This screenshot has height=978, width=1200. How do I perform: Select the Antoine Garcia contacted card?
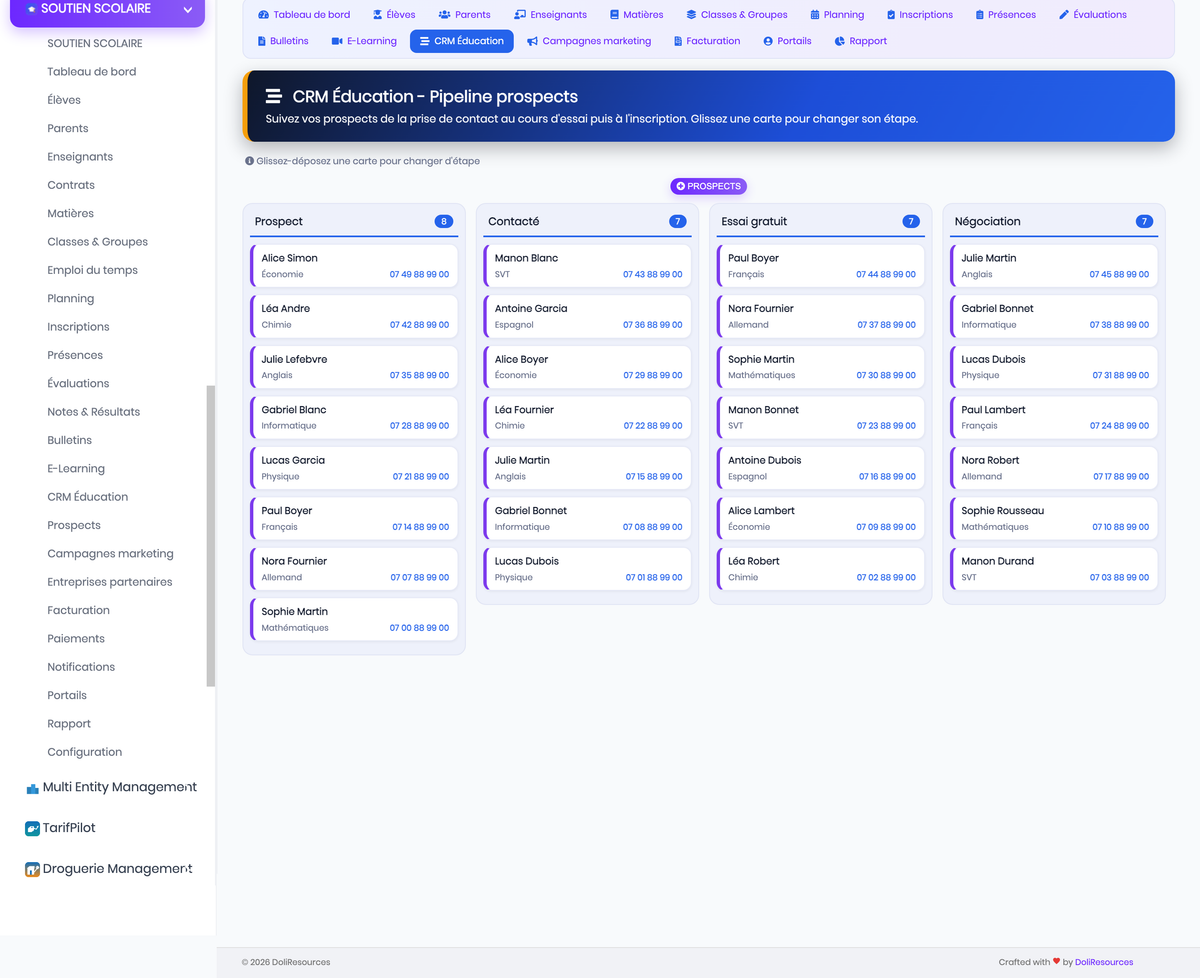pyautogui.click(x=587, y=316)
